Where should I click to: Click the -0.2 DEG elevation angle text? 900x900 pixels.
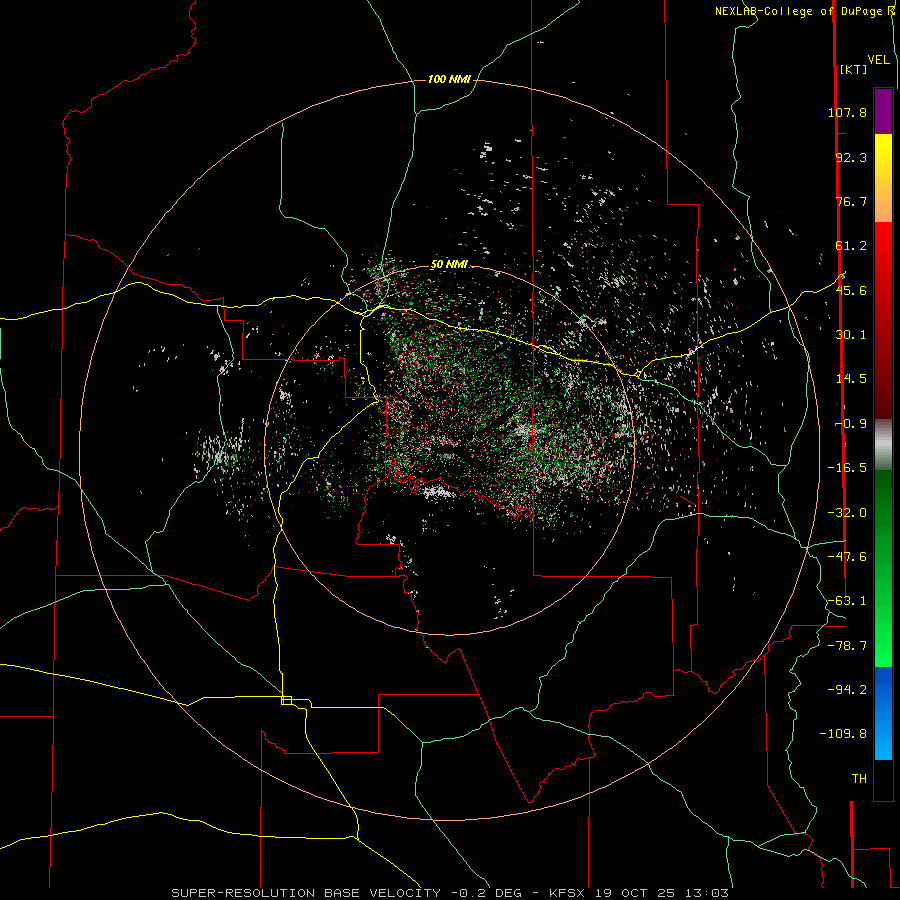tap(490, 893)
